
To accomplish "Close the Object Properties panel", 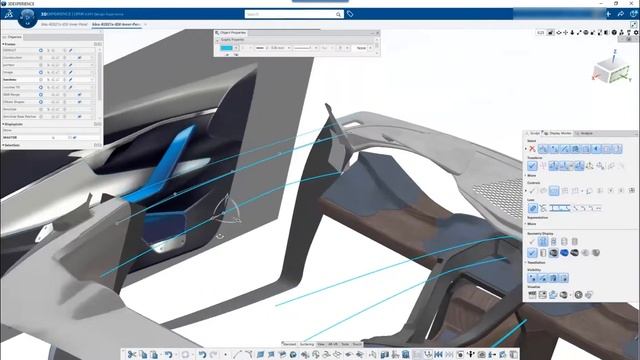I will [x=378, y=33].
